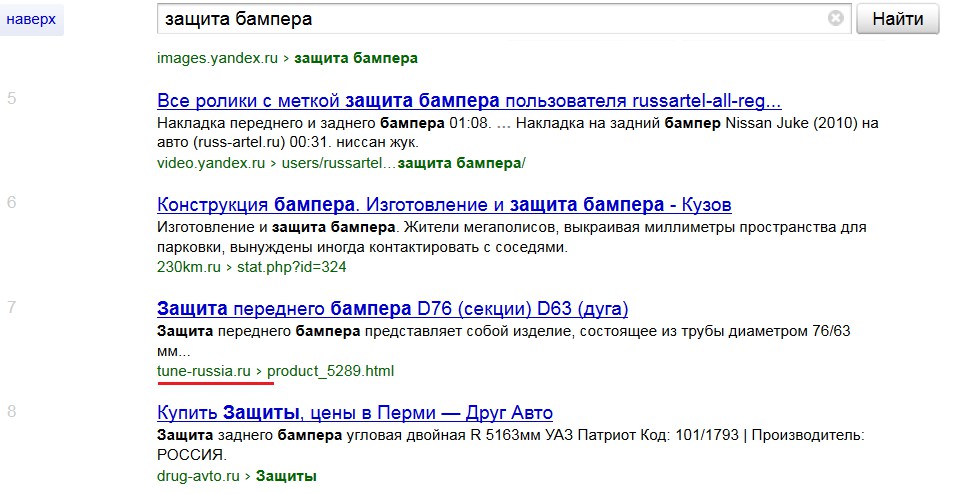Click snippet line авто (russ-artel.ru) 00:31. ниссан жук.
This screenshot has height=494, width=957.
coord(287,143)
